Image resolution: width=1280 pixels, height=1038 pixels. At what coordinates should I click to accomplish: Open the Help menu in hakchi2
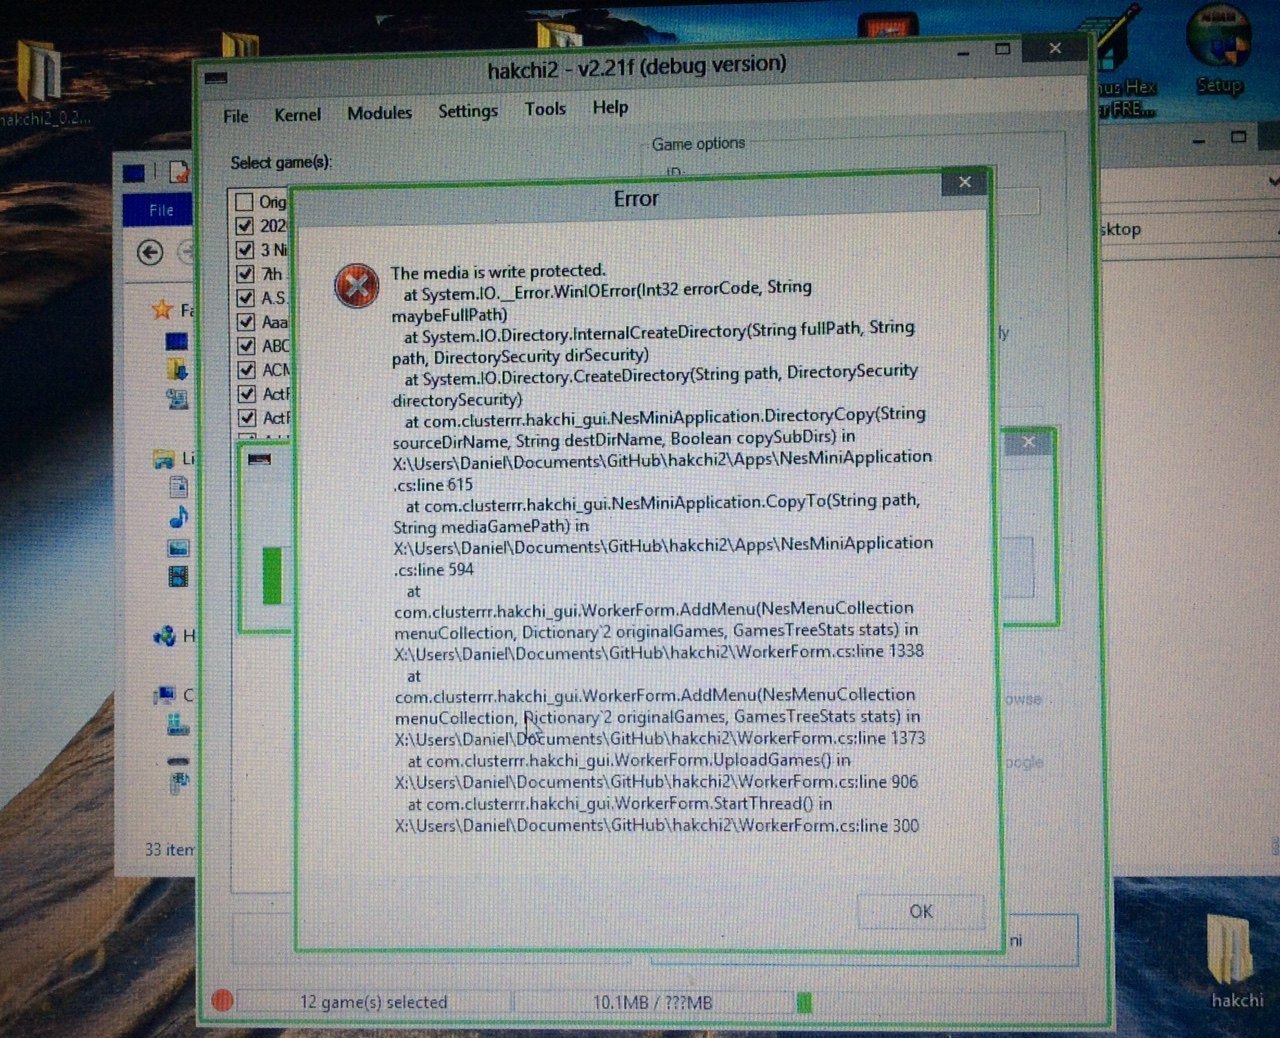tap(610, 107)
